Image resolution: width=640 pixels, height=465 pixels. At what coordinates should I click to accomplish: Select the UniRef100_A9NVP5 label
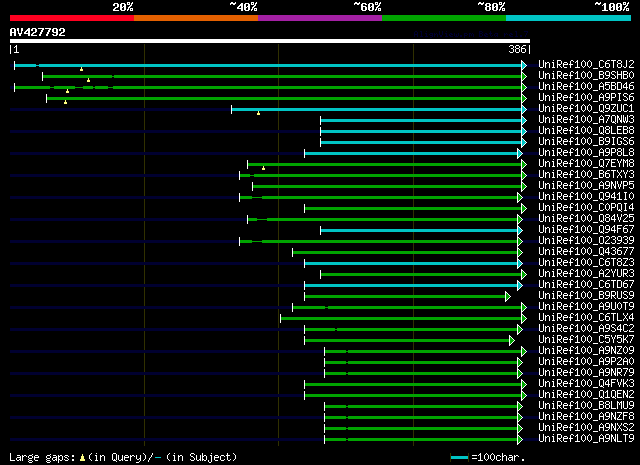click(x=586, y=186)
